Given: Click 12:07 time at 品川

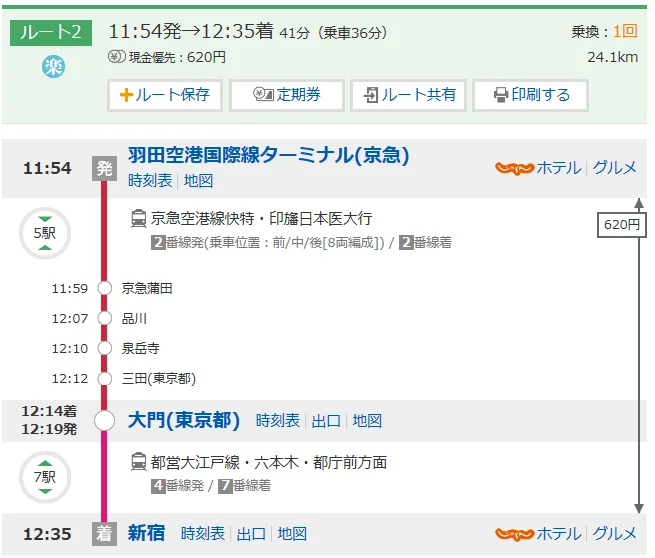Looking at the screenshot, I should 70,319.
